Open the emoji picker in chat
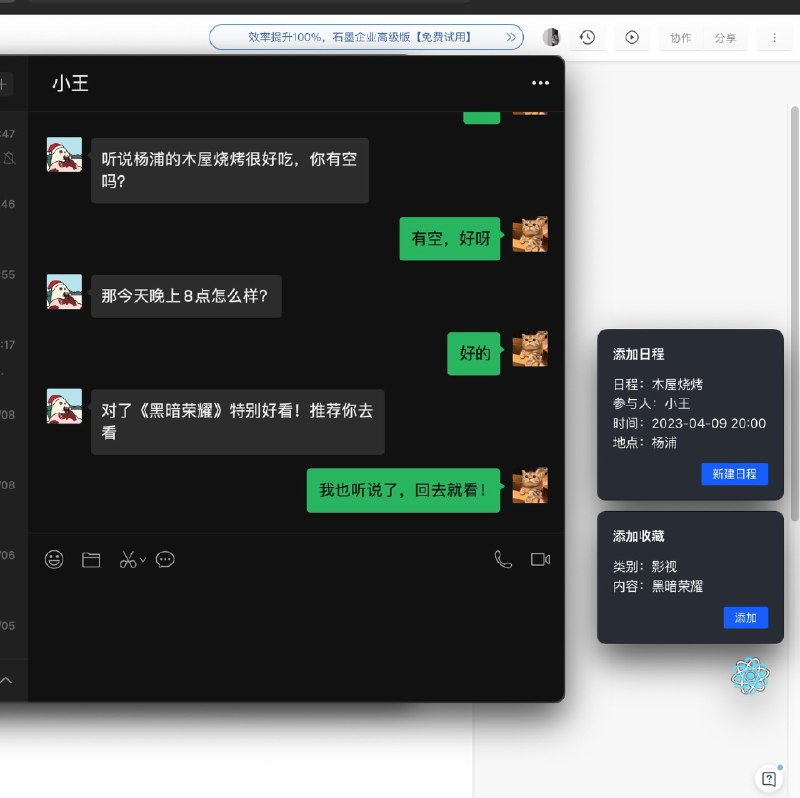The image size is (800, 798). pos(55,560)
